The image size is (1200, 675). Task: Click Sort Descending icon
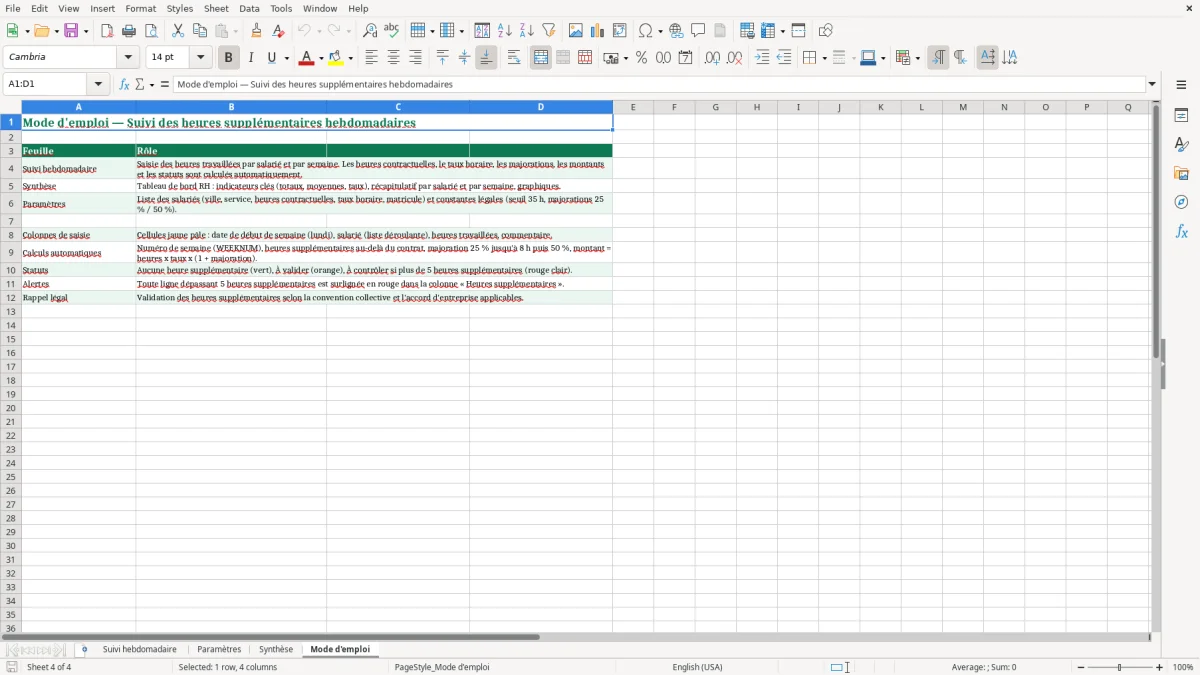[x=527, y=31]
